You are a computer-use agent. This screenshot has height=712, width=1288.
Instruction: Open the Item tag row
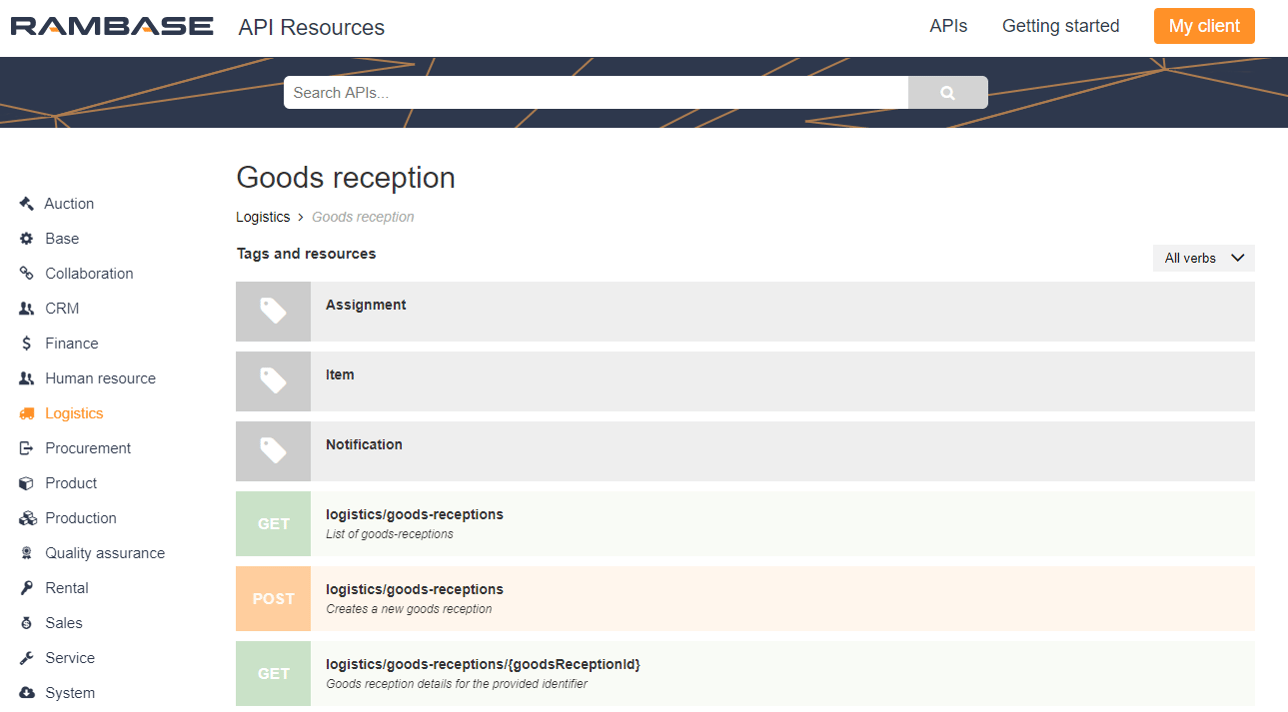click(x=745, y=381)
